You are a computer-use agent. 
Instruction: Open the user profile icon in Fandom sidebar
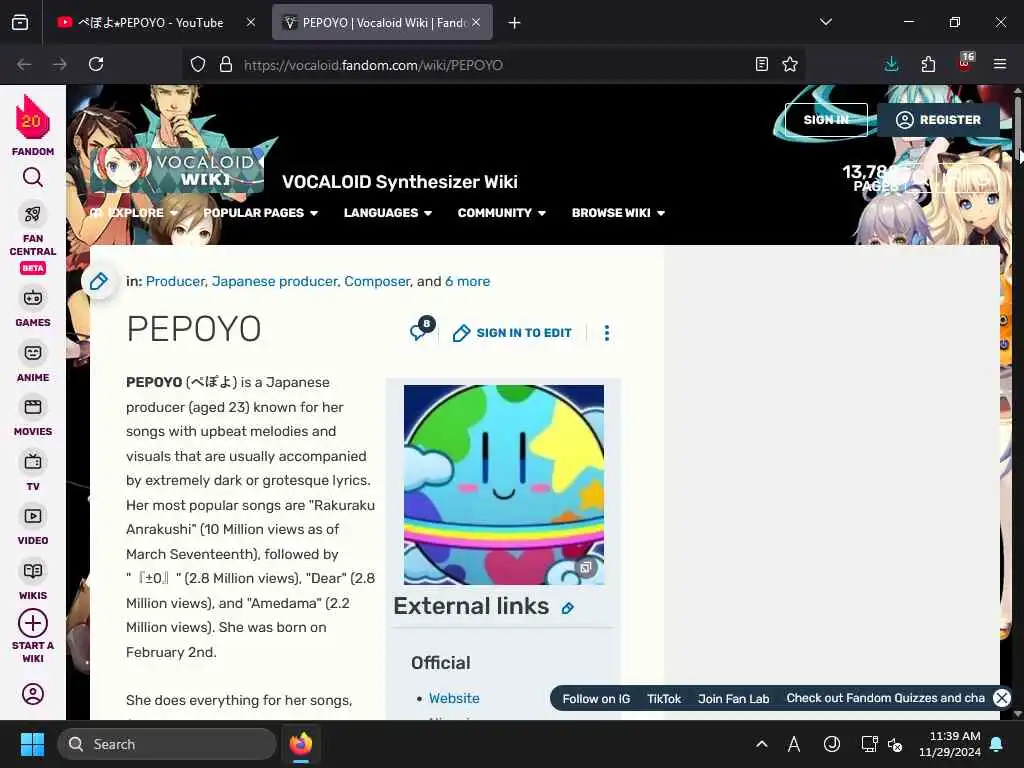(33, 694)
